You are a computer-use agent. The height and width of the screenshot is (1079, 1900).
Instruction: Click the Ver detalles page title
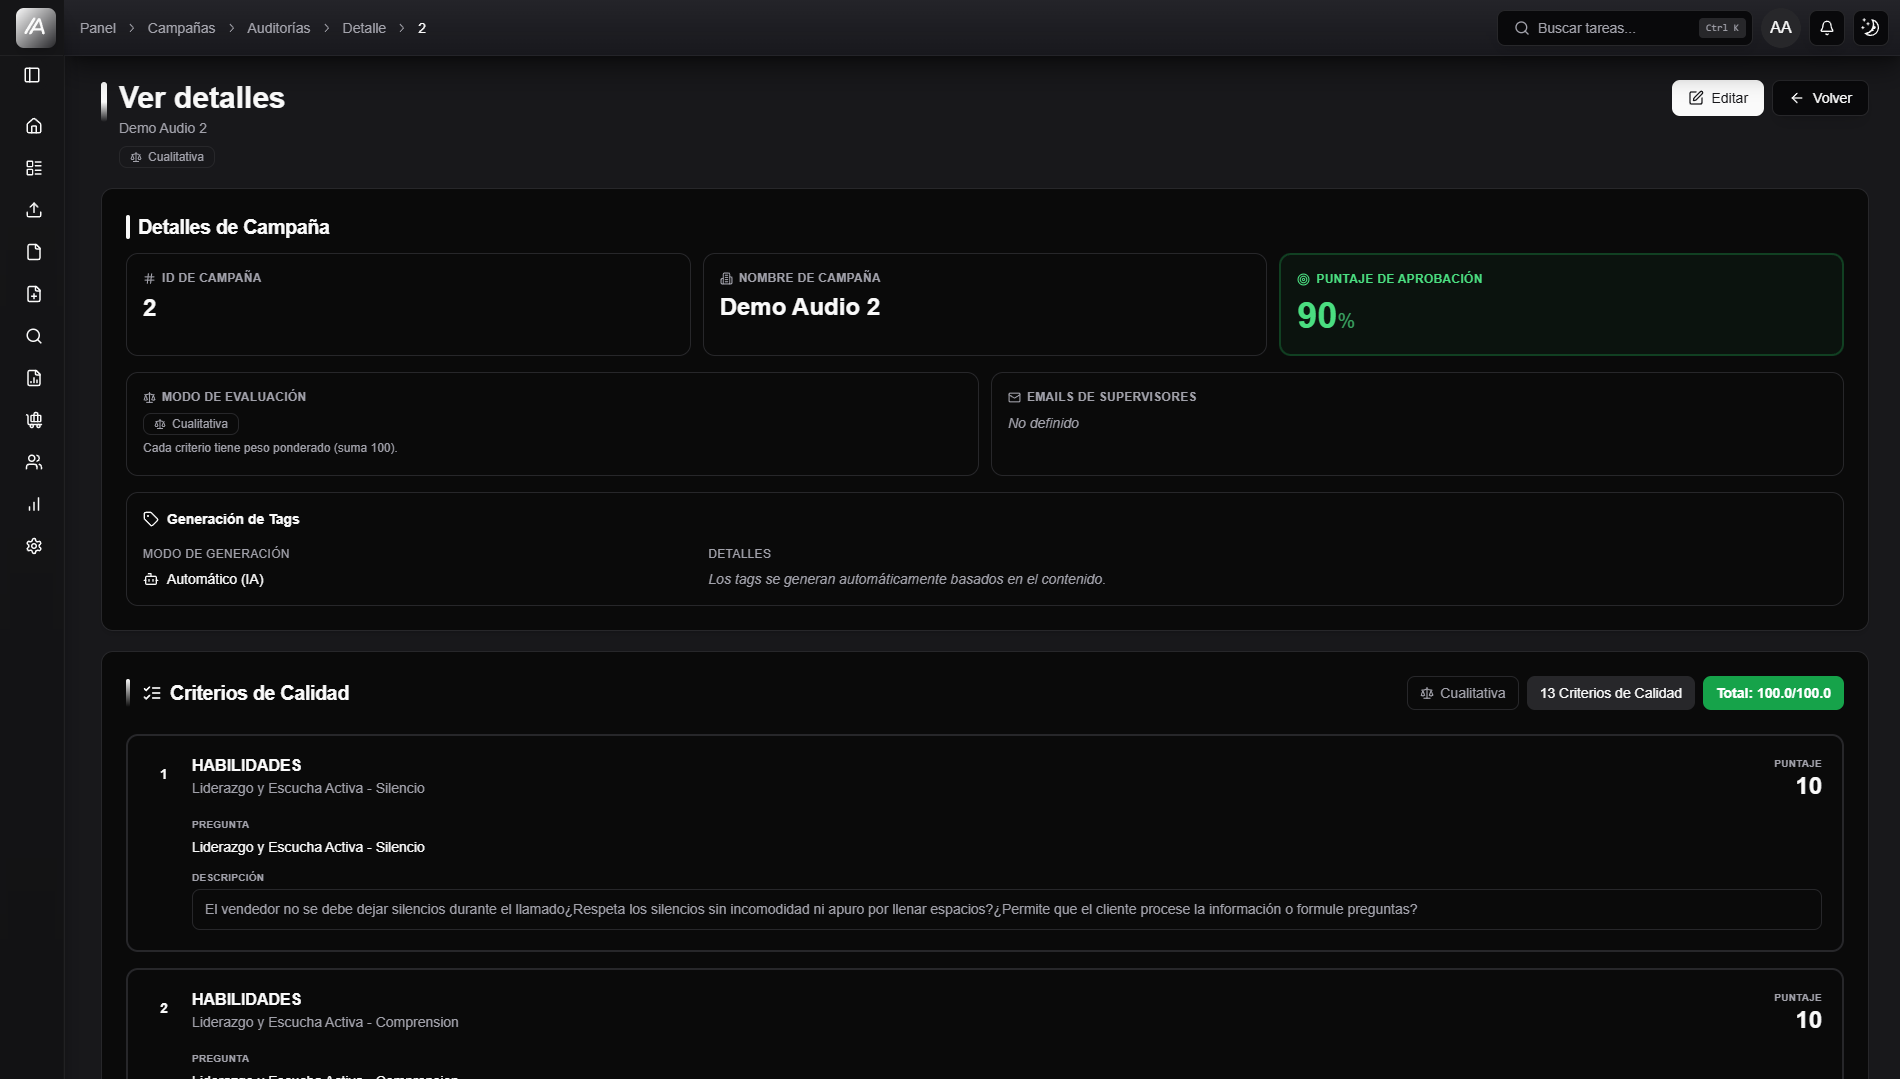click(202, 98)
